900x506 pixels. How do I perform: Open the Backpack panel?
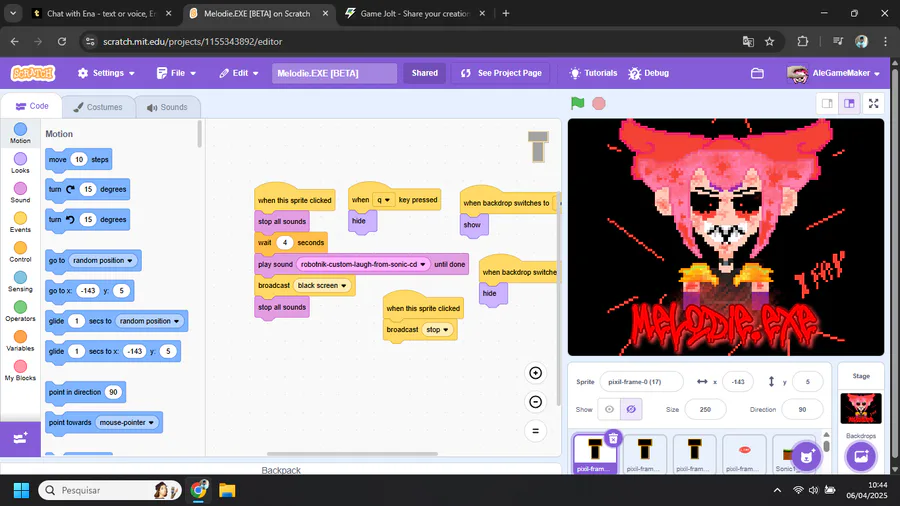click(x=281, y=469)
